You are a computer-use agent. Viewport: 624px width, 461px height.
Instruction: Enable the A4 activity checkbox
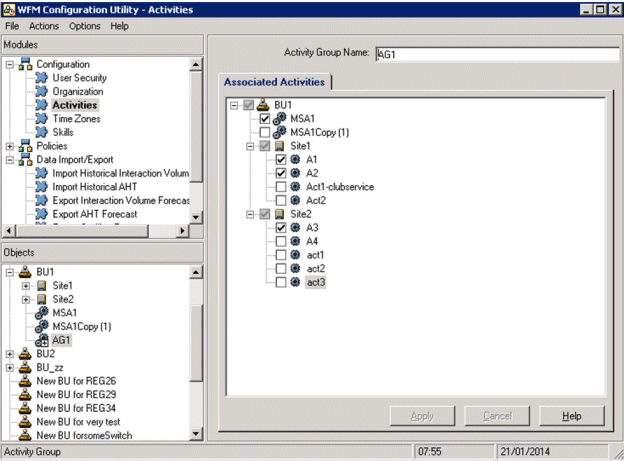(x=281, y=241)
